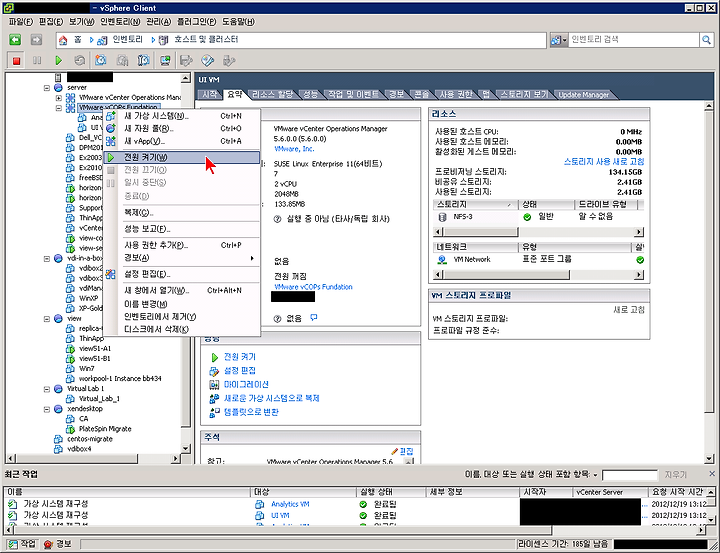
Task: Click the 설정 편집 command link
Action: [240, 371]
